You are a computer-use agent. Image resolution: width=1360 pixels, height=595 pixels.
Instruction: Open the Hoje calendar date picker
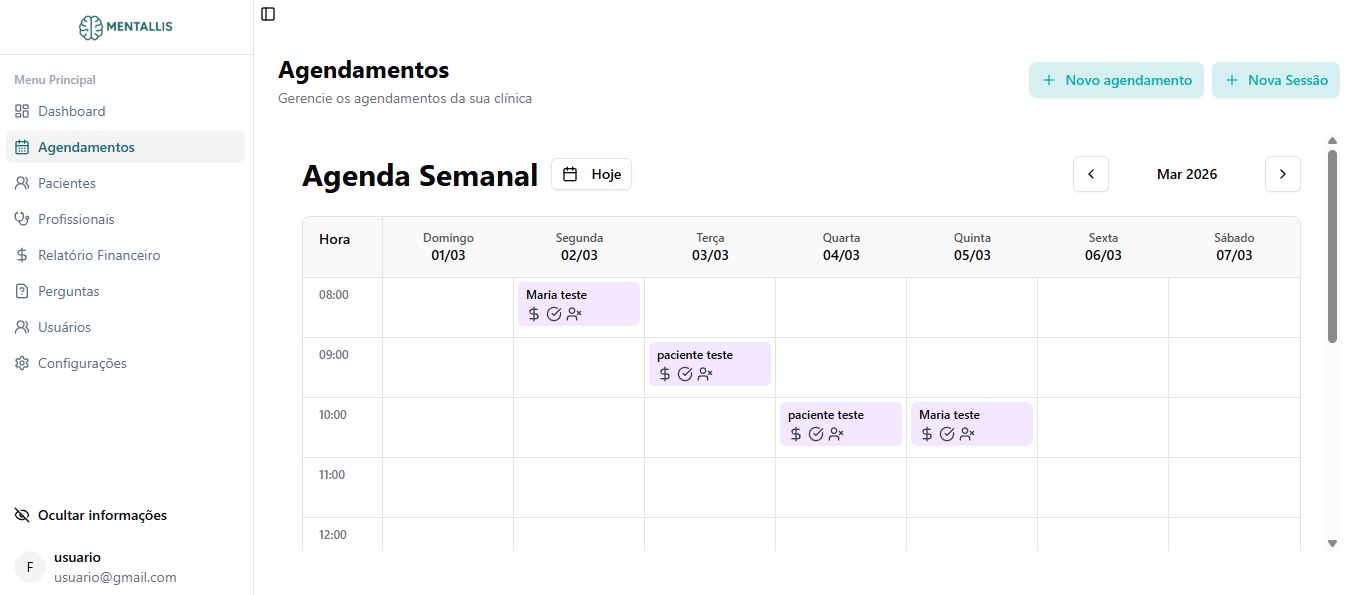[x=591, y=174]
